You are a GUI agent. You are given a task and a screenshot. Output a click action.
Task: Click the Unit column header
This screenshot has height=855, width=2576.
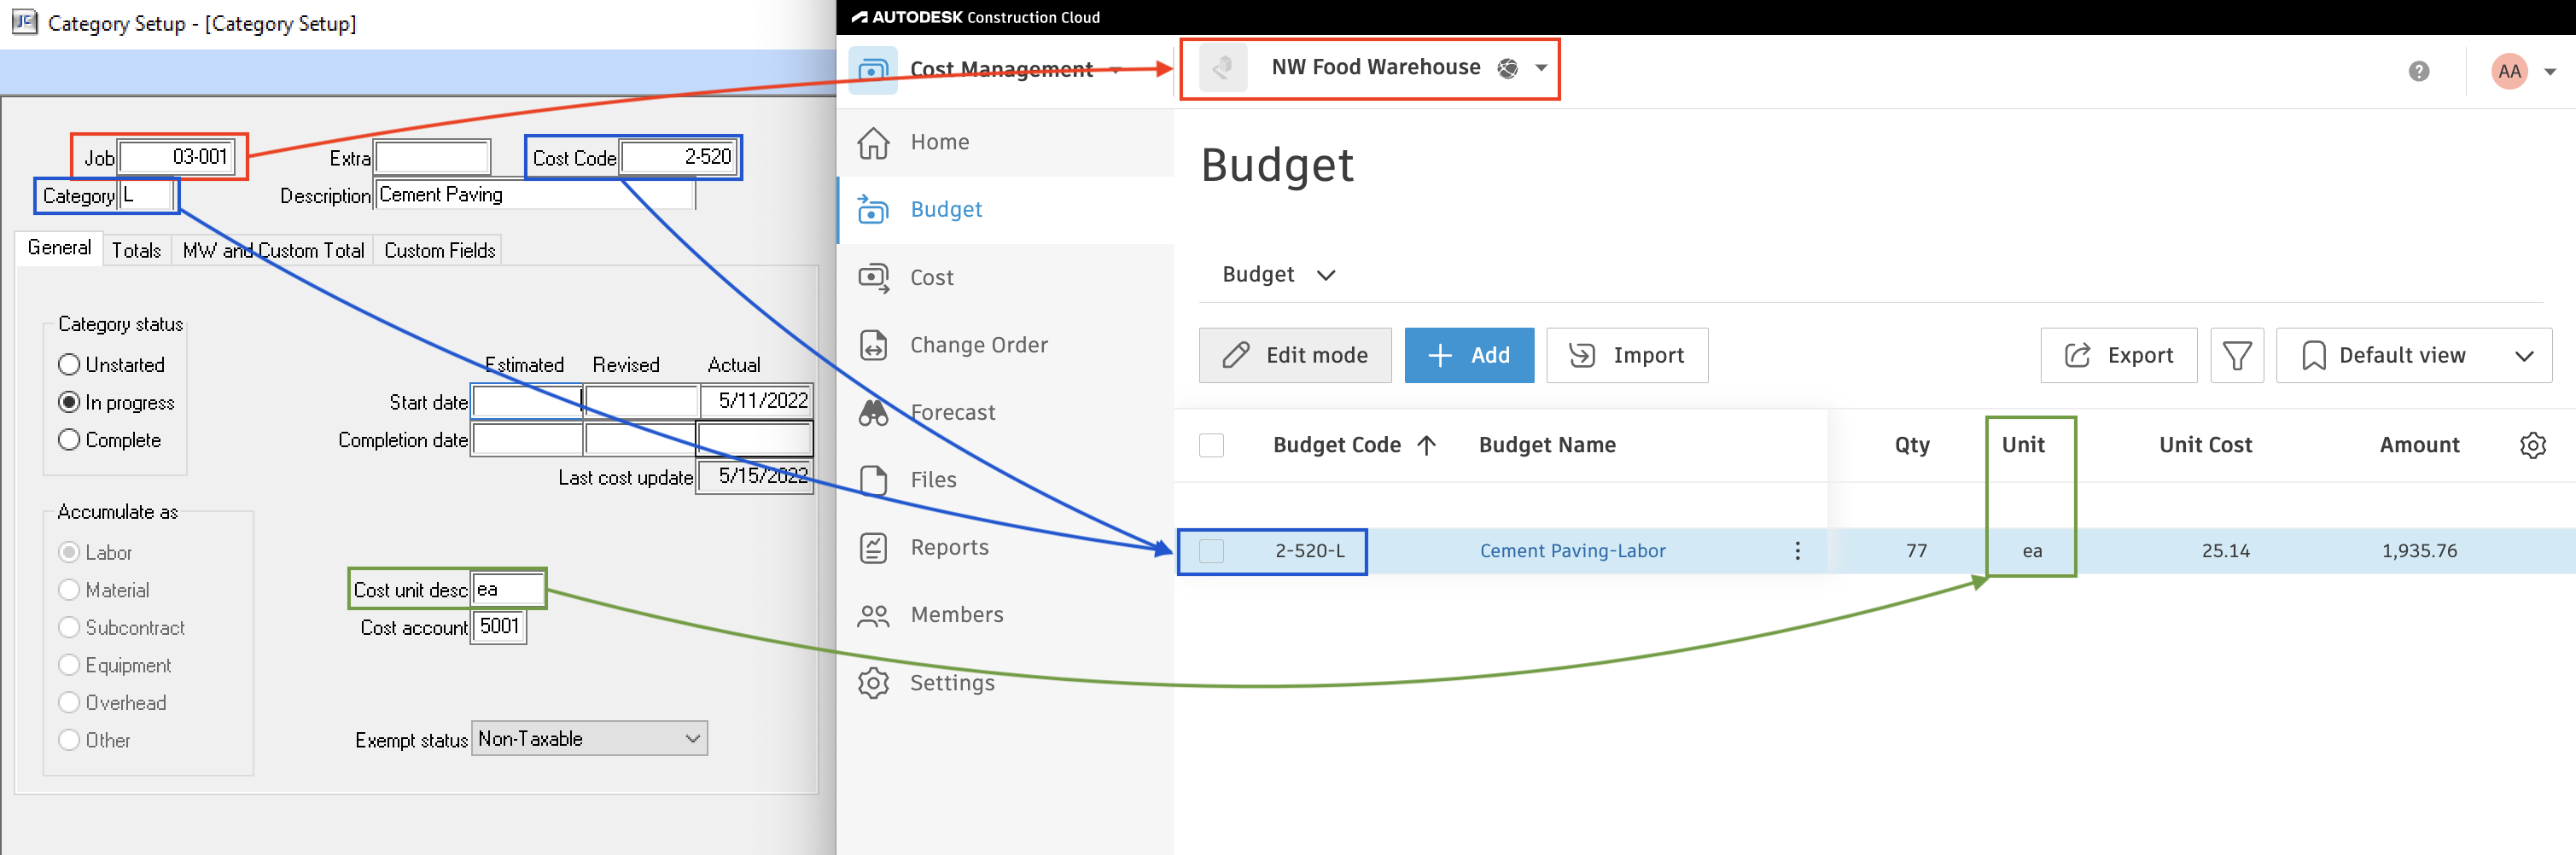2022,445
